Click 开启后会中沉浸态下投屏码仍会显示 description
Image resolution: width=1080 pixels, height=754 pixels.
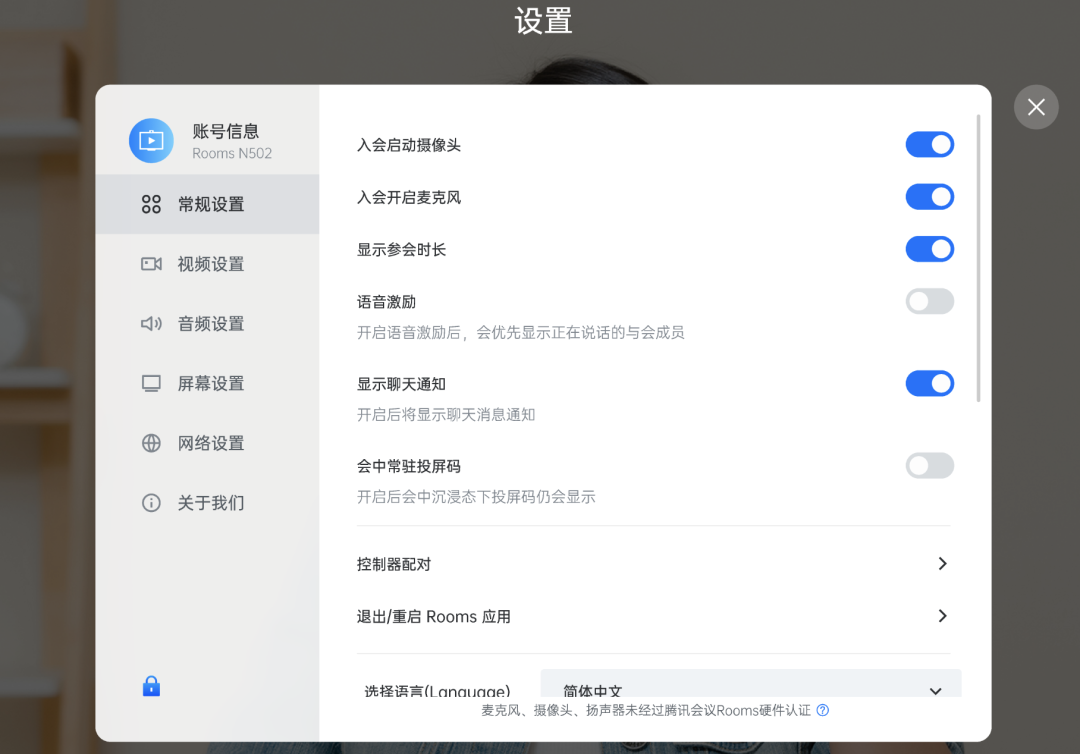pyautogui.click(x=476, y=496)
